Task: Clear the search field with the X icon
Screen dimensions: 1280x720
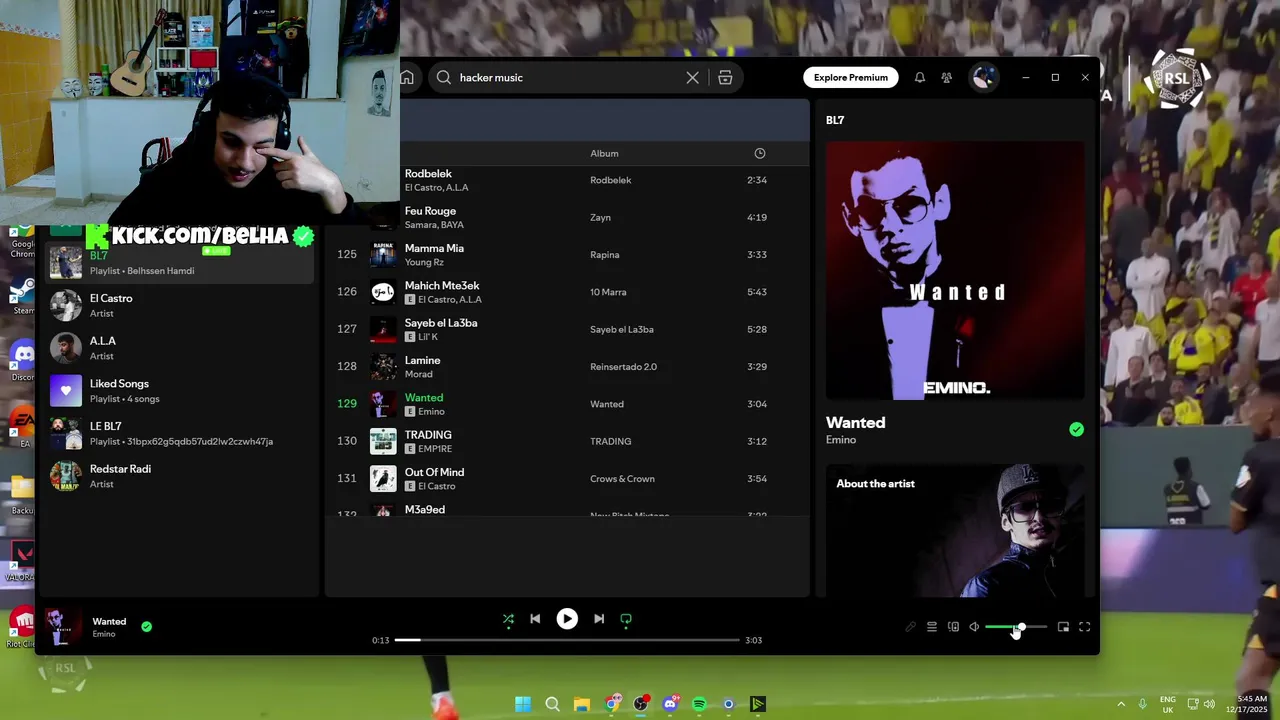Action: point(692,77)
